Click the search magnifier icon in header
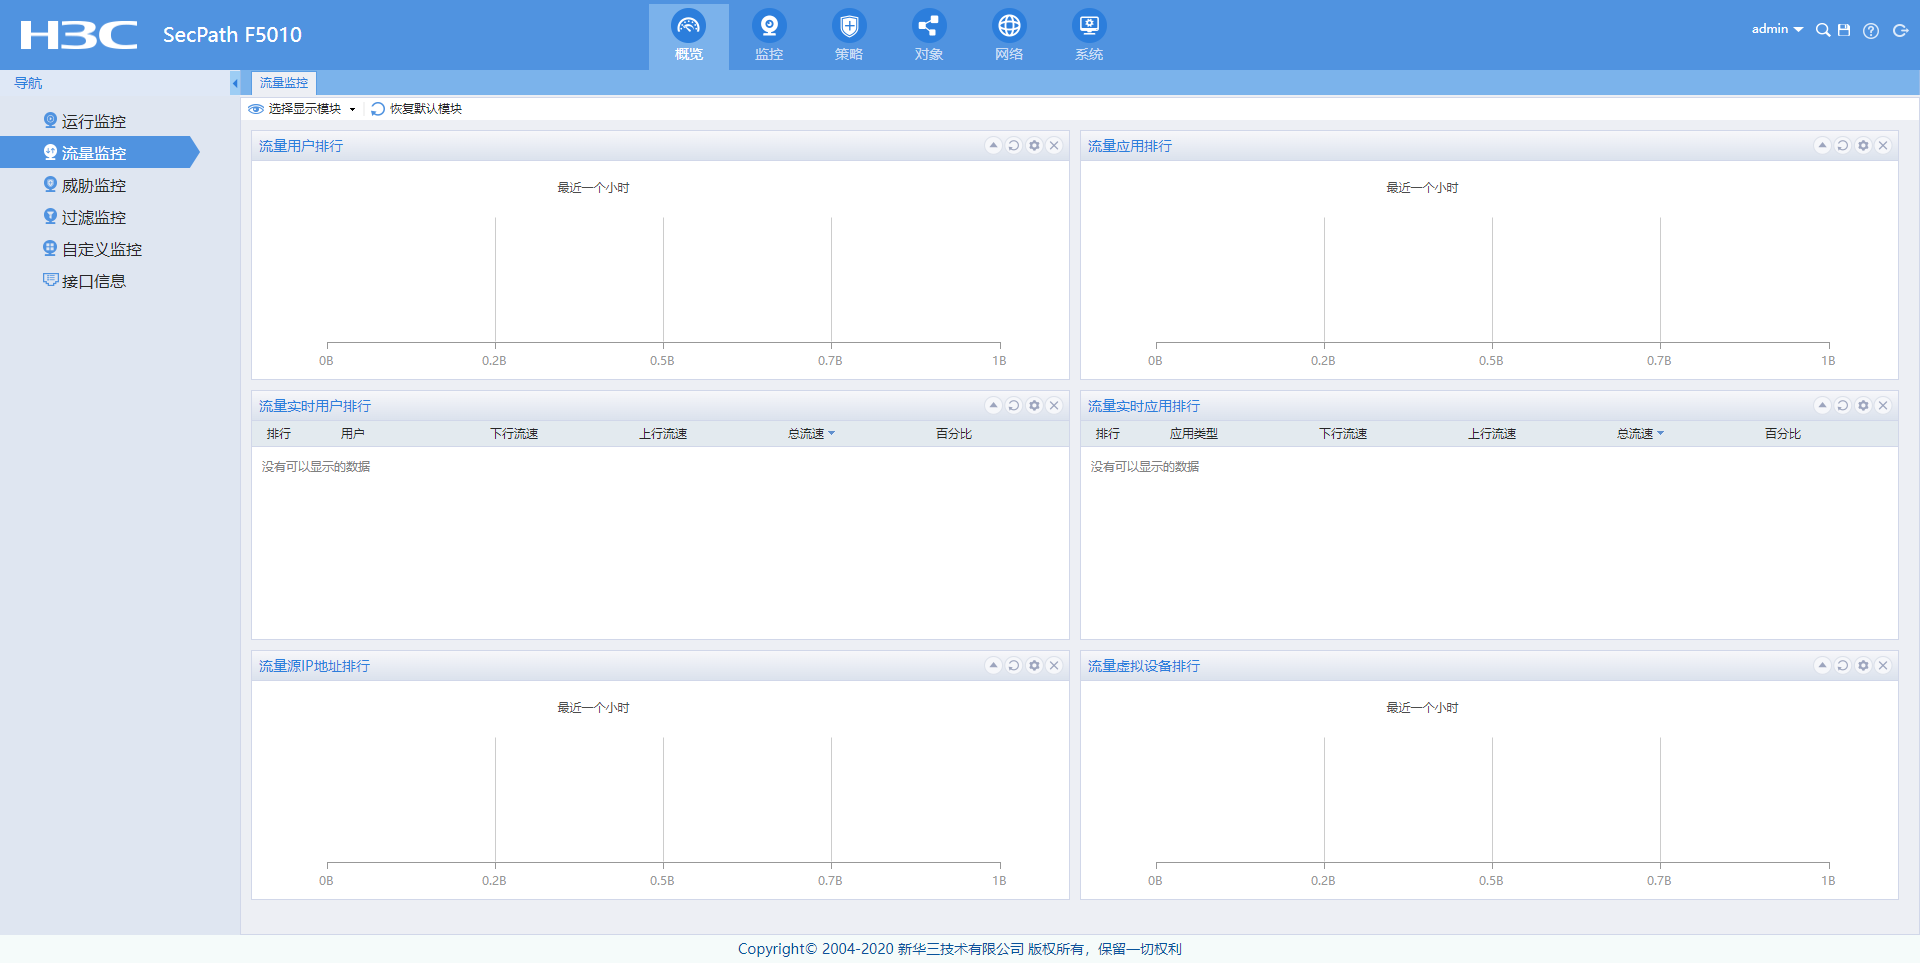Image resolution: width=1920 pixels, height=963 pixels. 1822,30
